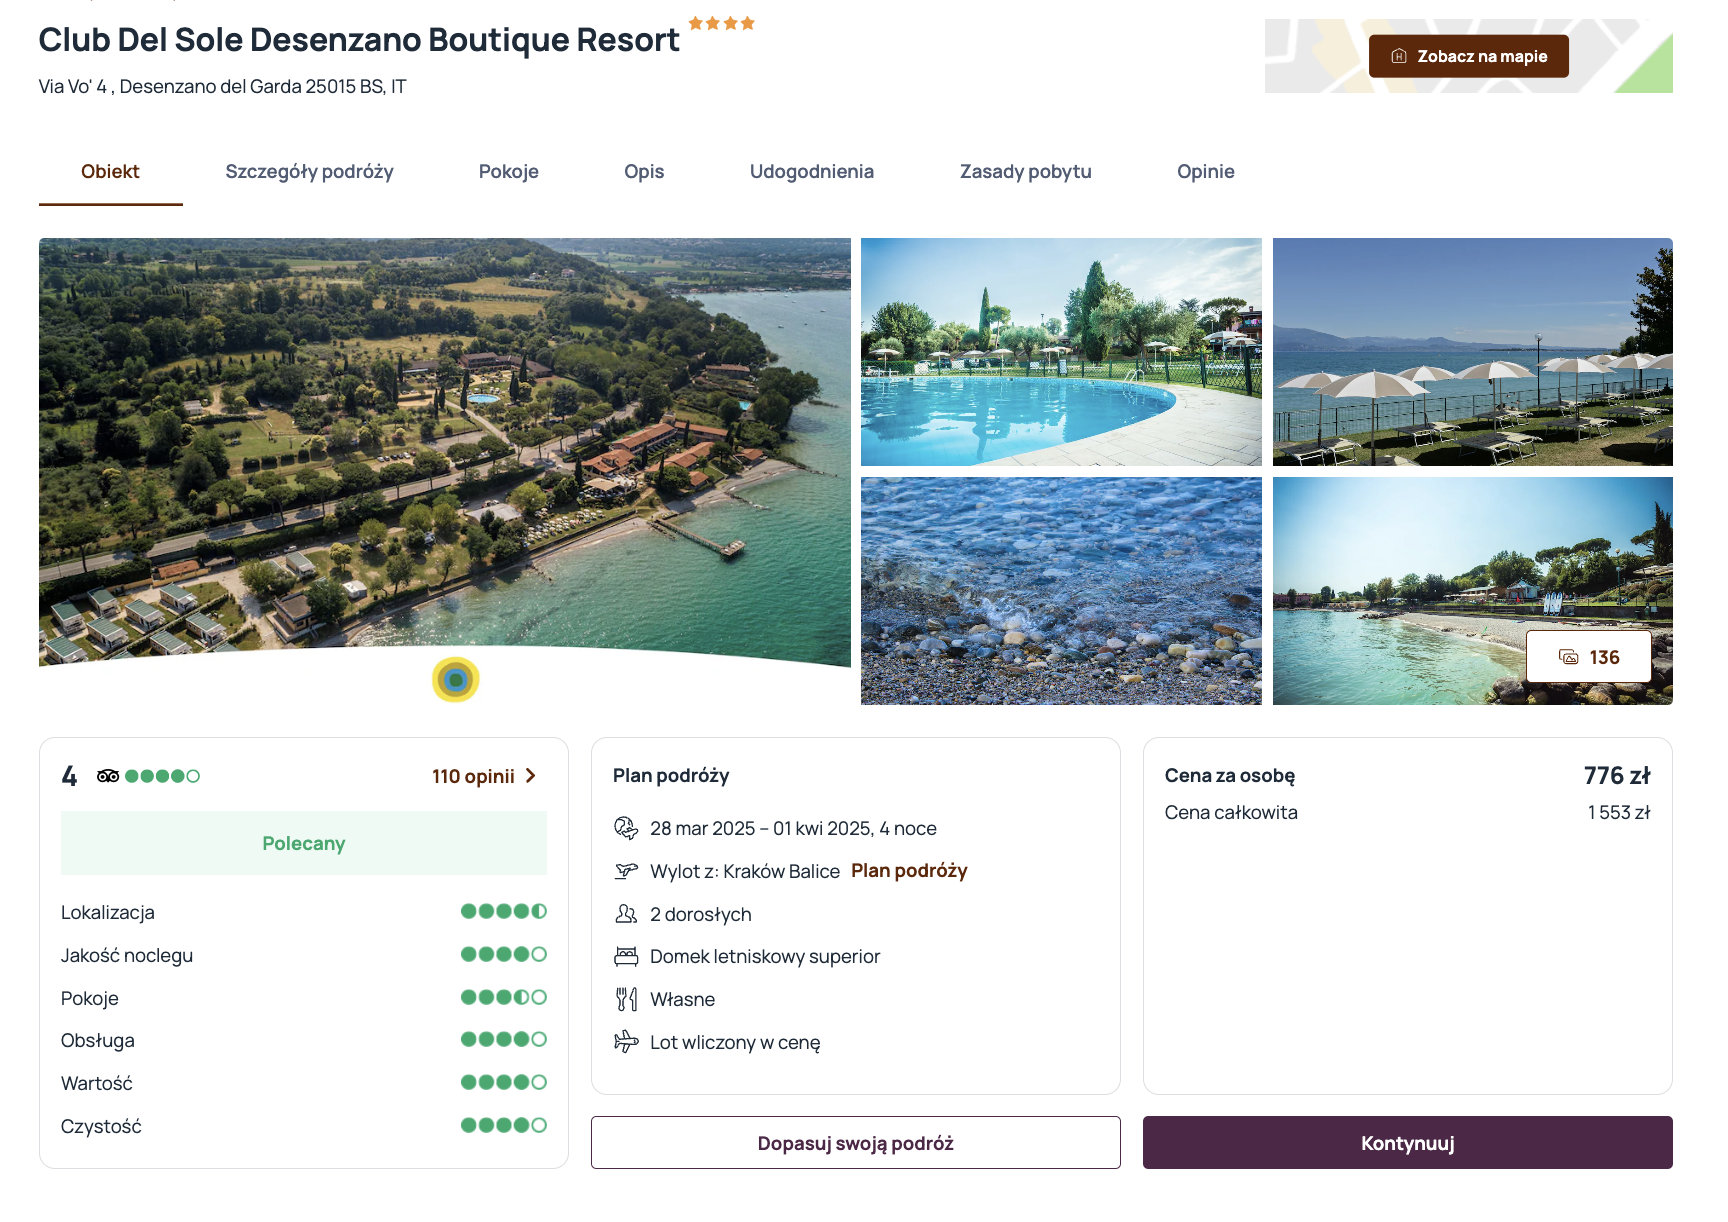Screen dimensions: 1728x1222
Task: Switch to the Obiekt tab
Action: click(x=110, y=172)
